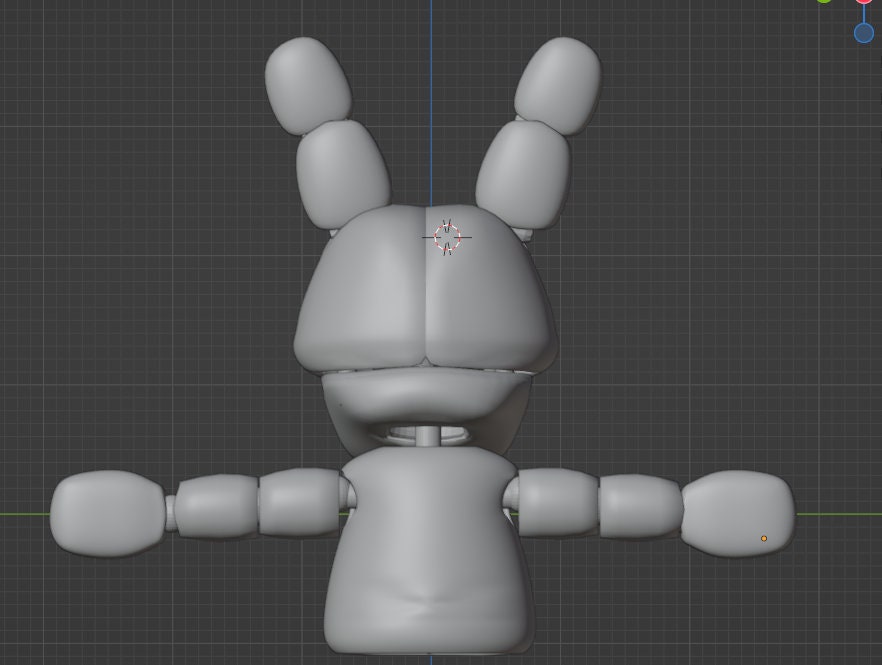Click the 3D cursor crosshair on the model's head
Image resolution: width=882 pixels, height=665 pixels.
point(446,237)
